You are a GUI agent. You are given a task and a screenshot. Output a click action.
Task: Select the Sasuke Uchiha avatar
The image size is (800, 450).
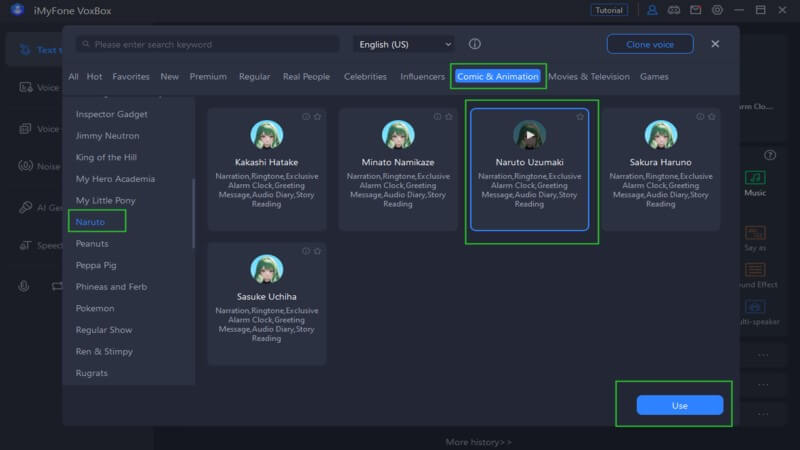(267, 269)
